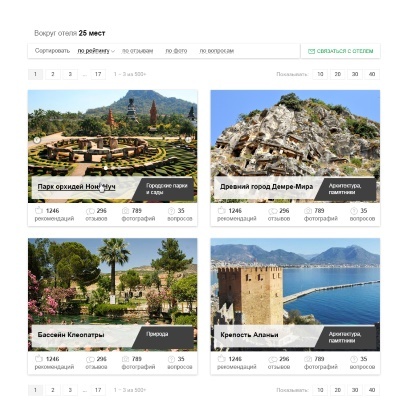Show 40 items per page at bottom

(372, 390)
